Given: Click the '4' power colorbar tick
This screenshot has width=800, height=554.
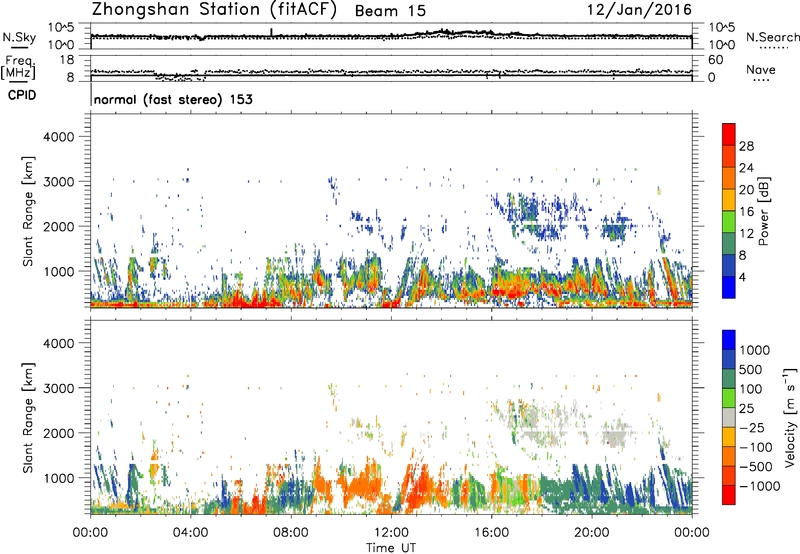Looking at the screenshot, I should 743,278.
